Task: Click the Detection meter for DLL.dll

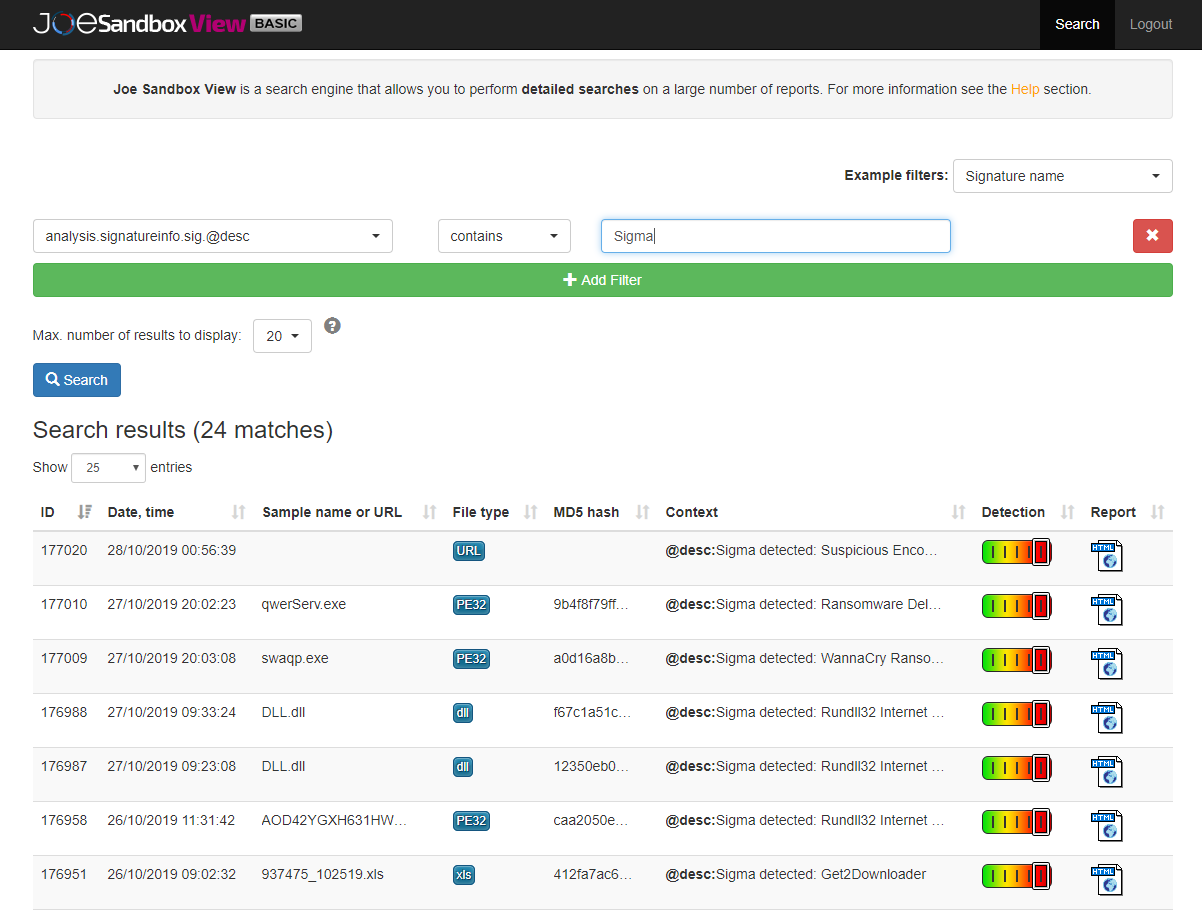Action: (x=1016, y=713)
